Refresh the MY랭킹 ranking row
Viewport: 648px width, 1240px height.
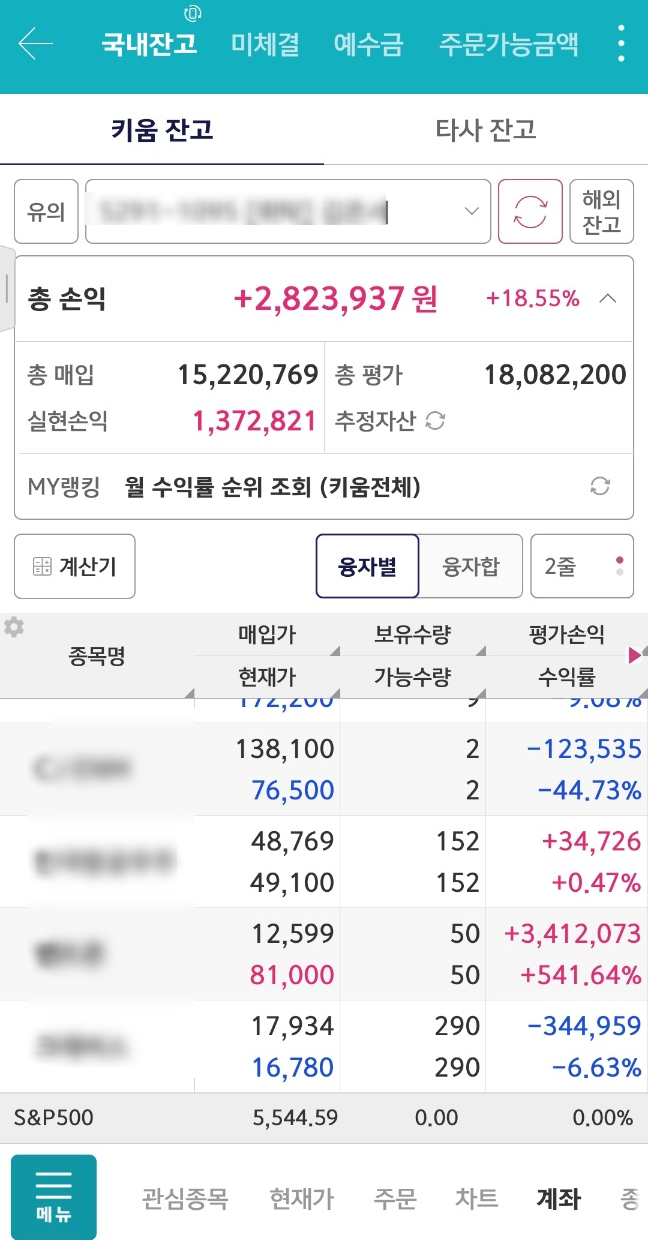pyautogui.click(x=600, y=487)
